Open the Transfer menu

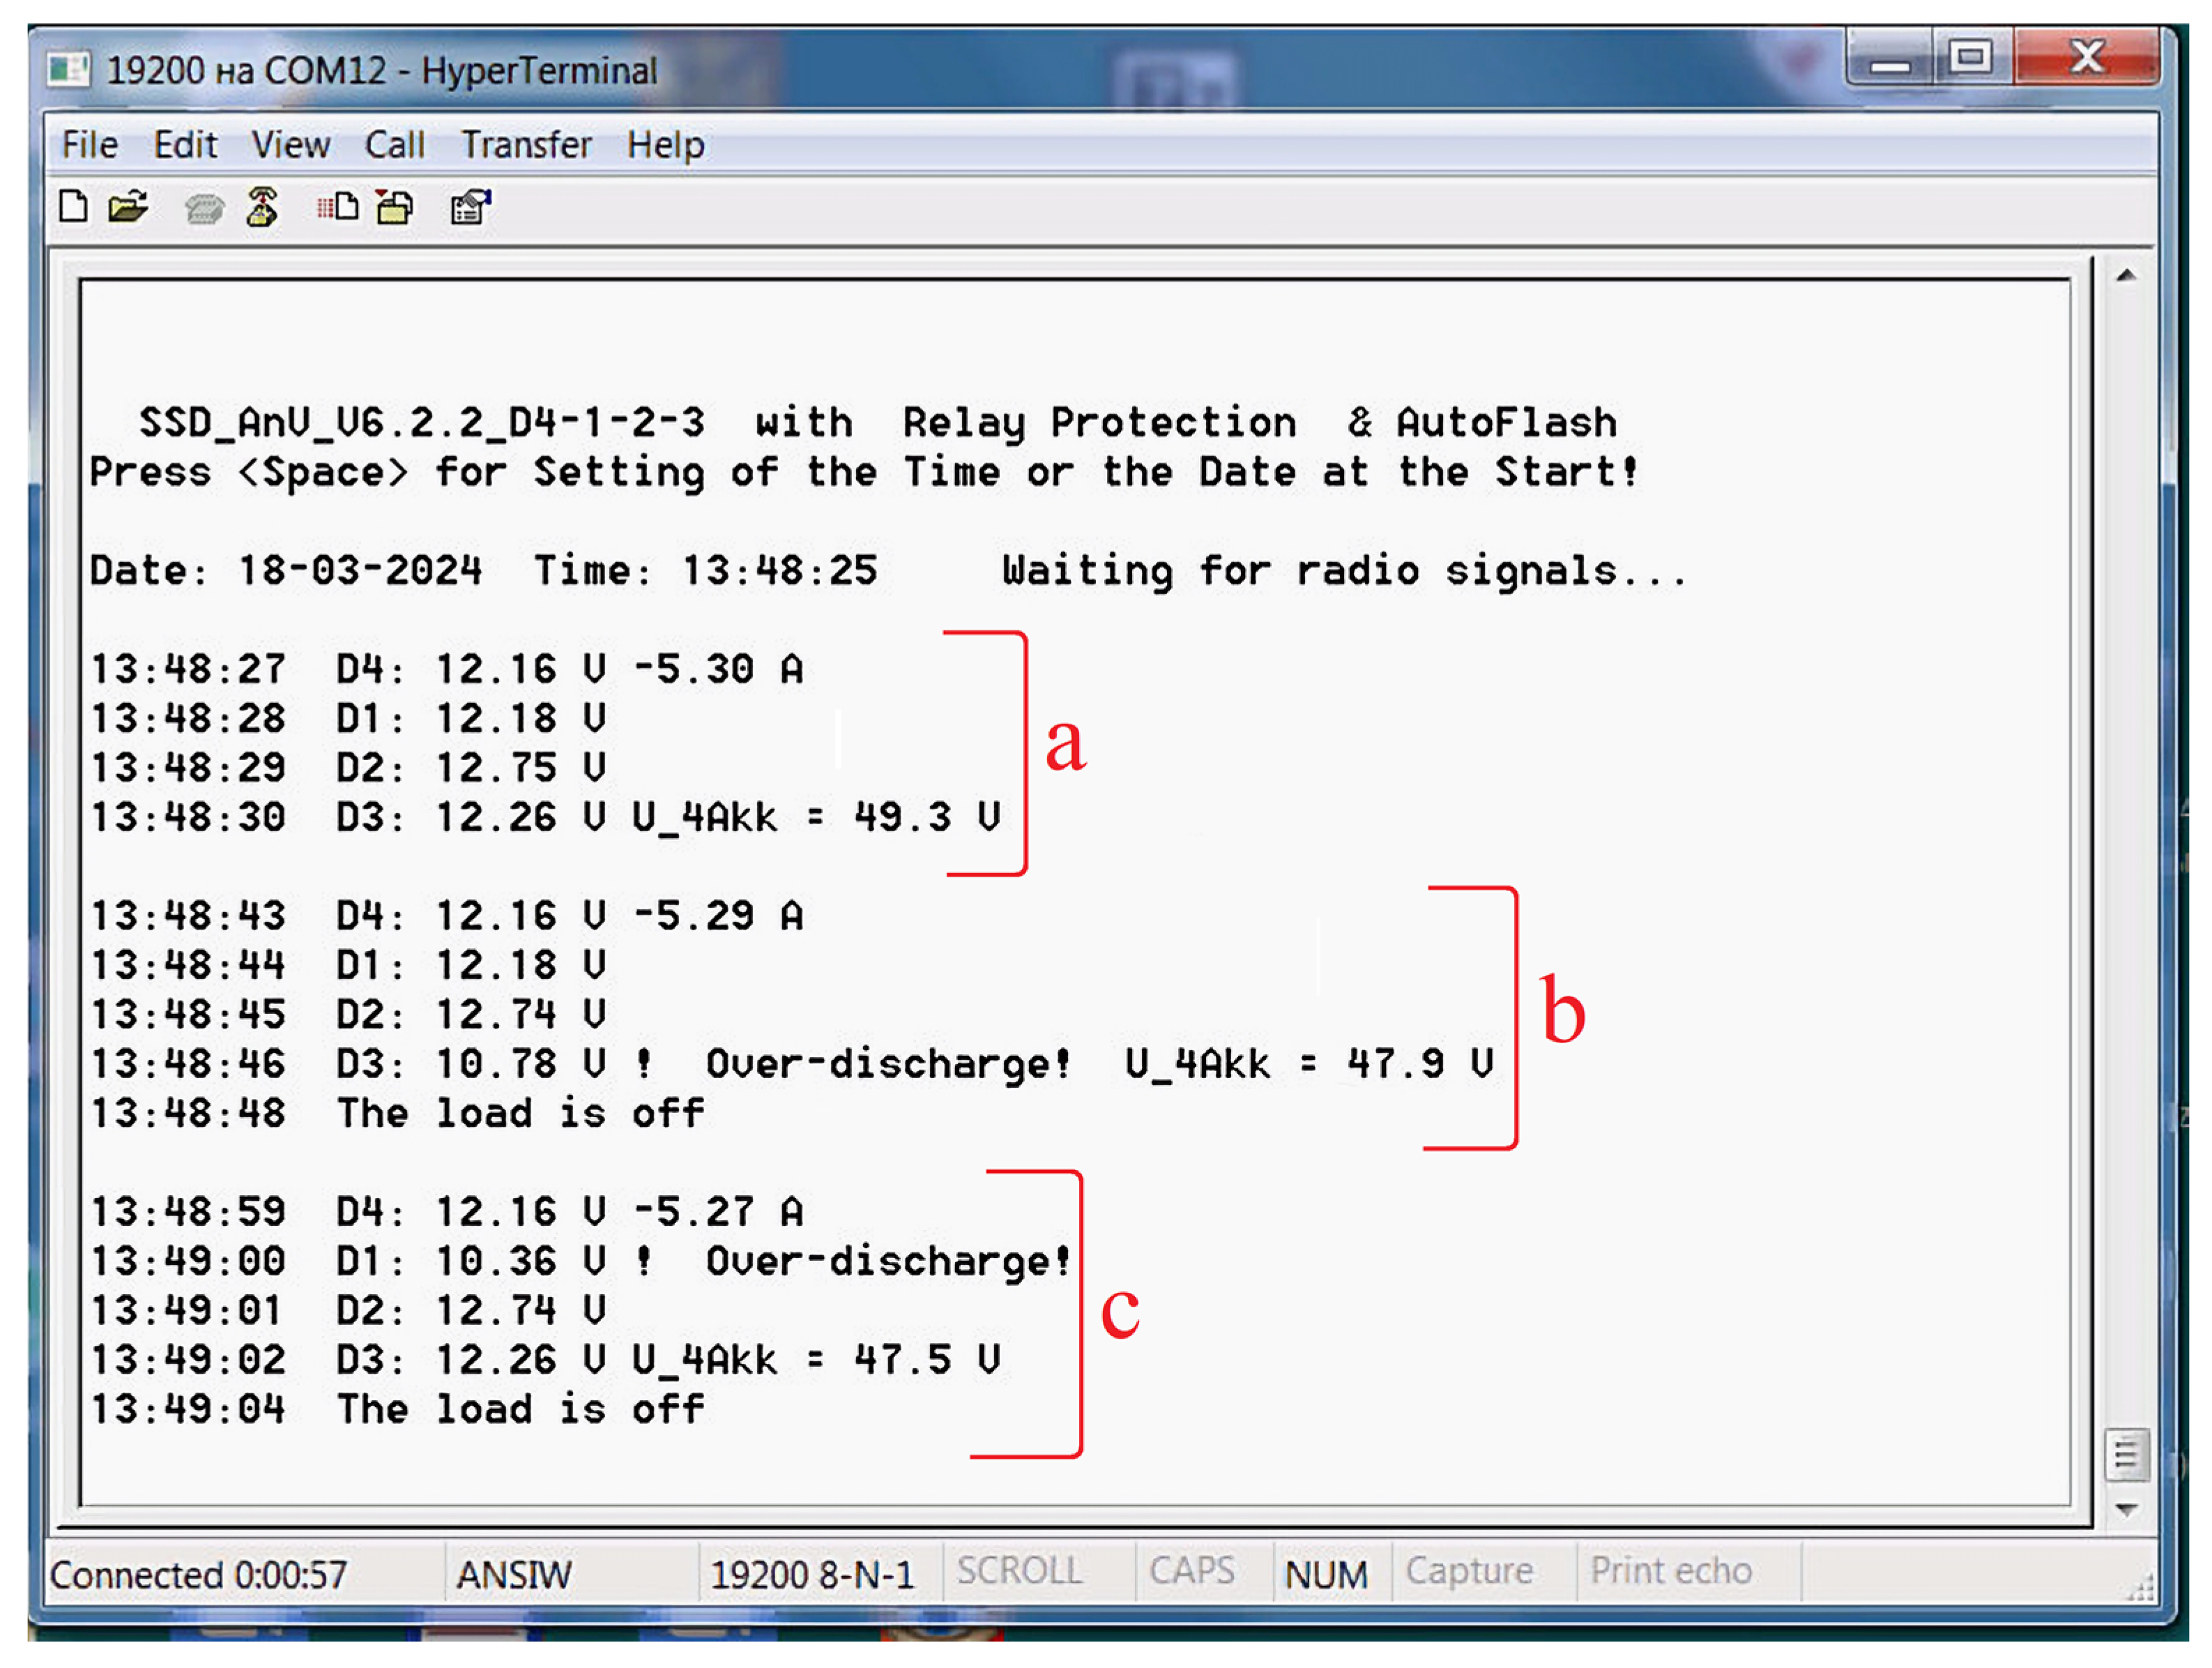tap(526, 145)
